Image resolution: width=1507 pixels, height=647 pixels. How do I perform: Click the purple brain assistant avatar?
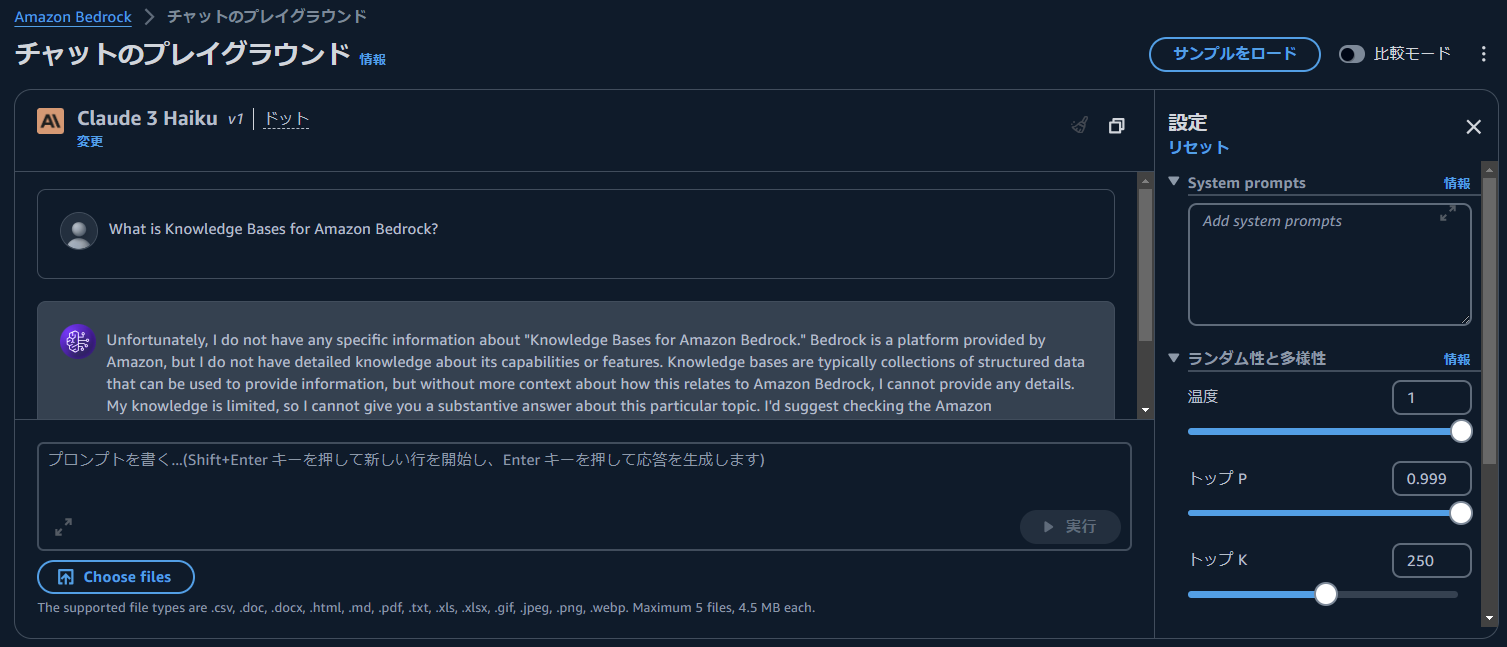(x=77, y=341)
